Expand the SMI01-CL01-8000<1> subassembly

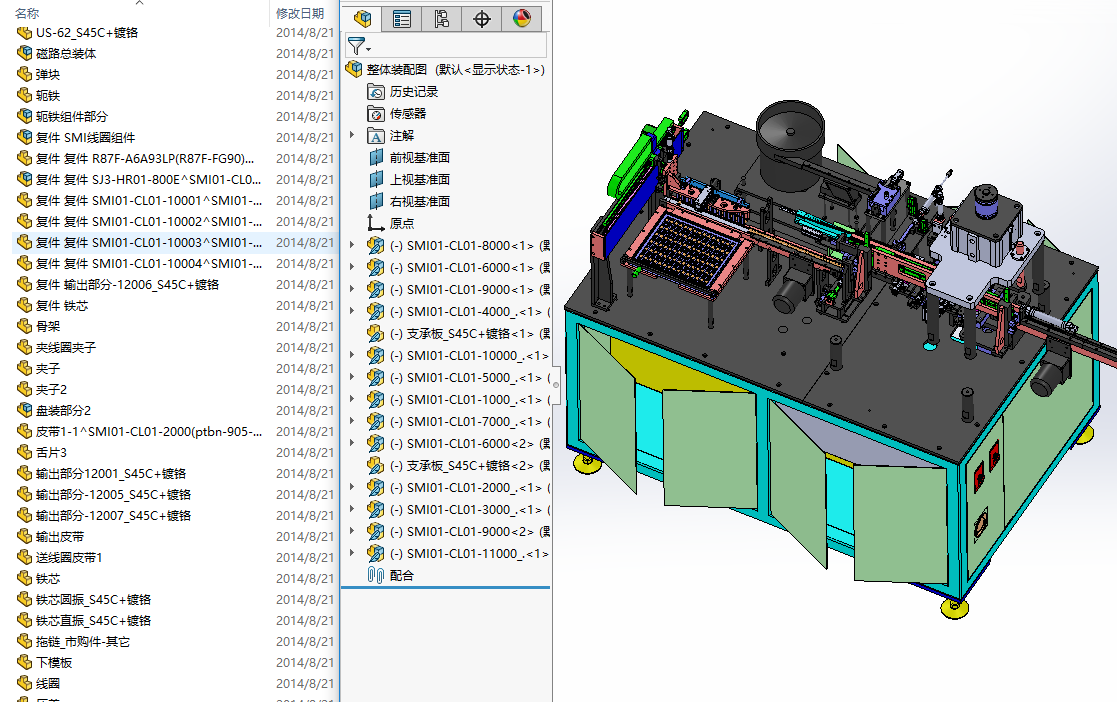352,245
